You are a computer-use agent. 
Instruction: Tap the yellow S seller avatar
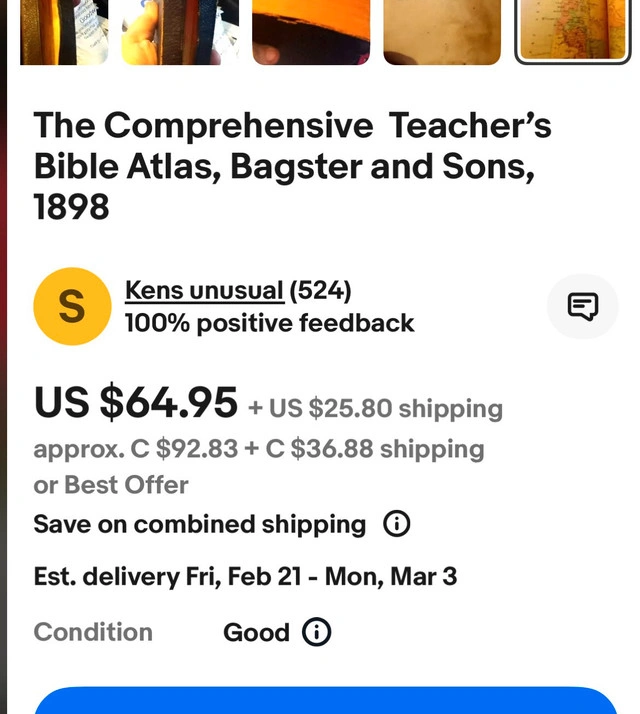tap(71, 306)
